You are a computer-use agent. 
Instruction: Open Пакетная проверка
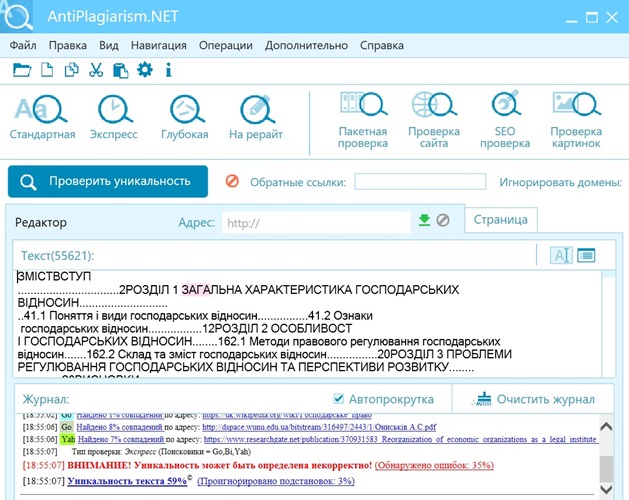pyautogui.click(x=363, y=120)
